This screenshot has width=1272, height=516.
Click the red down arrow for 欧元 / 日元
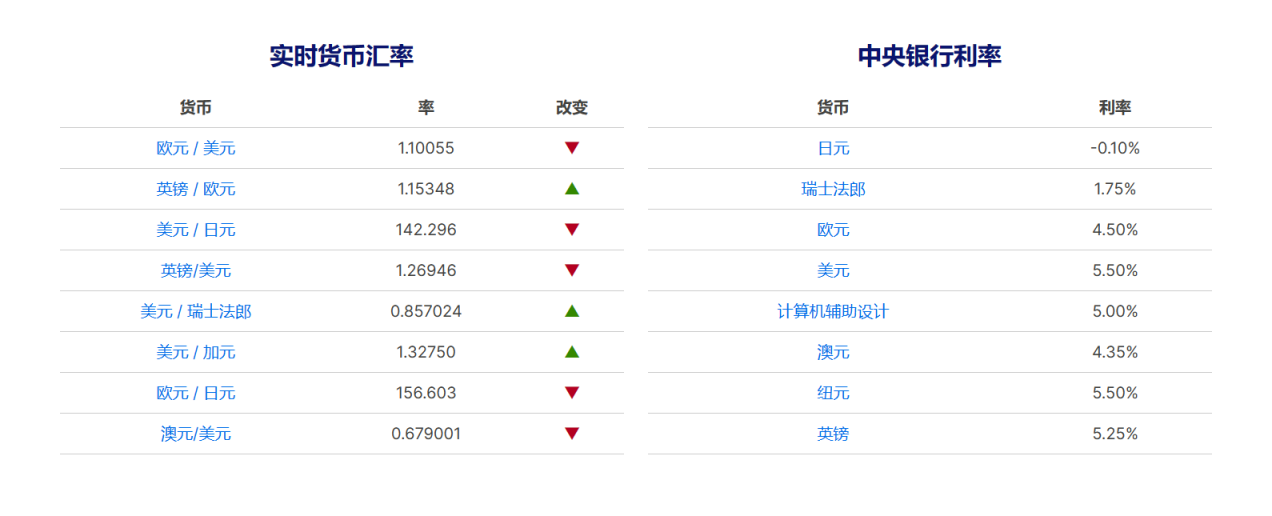[572, 393]
